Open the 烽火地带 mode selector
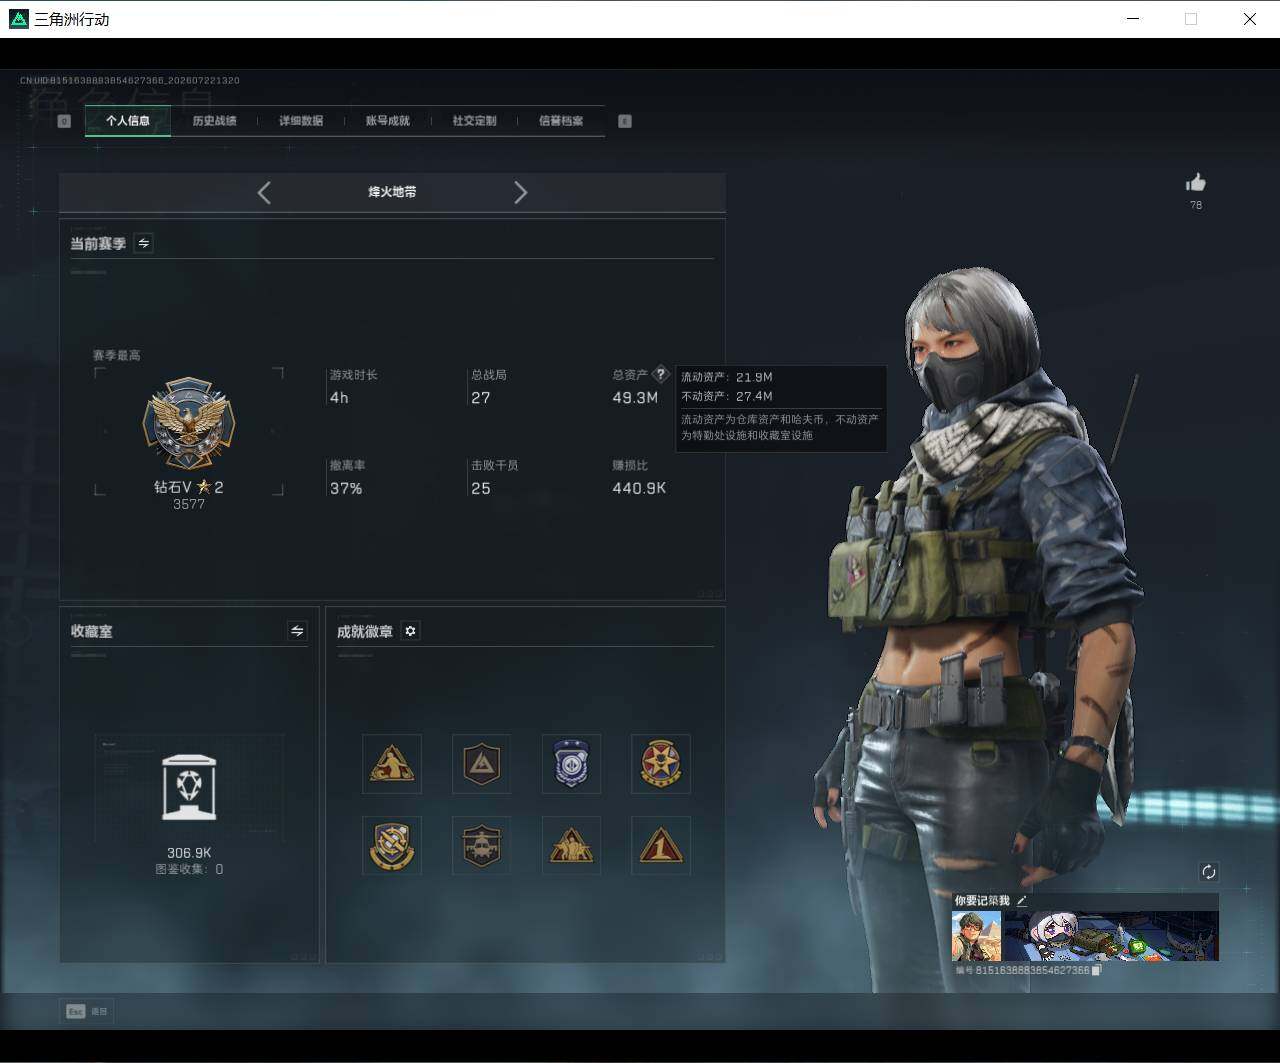This screenshot has width=1280, height=1063. click(392, 192)
